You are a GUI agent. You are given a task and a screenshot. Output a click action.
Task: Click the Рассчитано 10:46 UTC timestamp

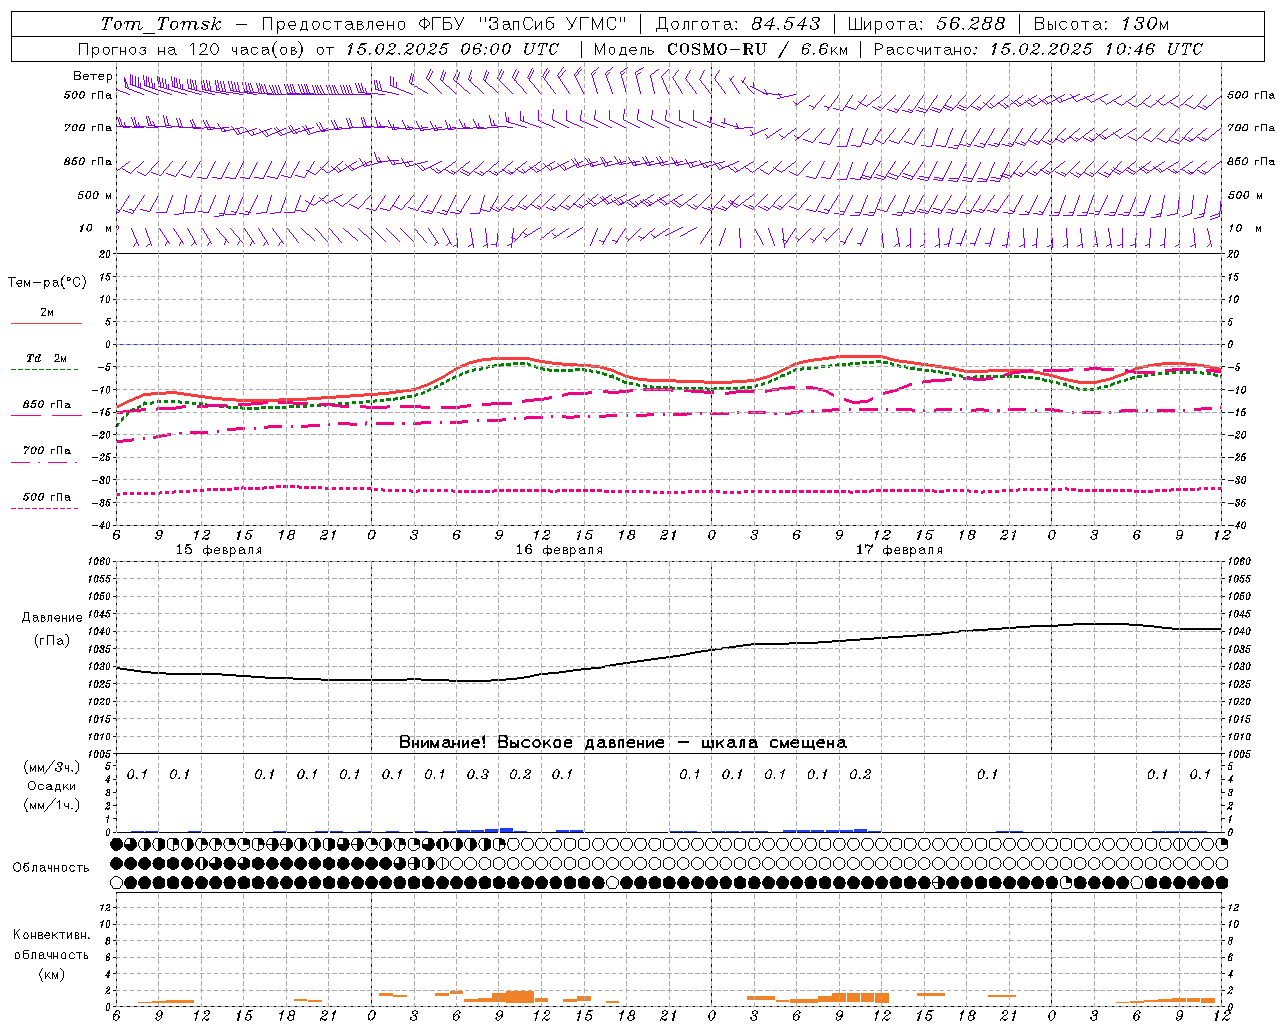click(1038, 49)
